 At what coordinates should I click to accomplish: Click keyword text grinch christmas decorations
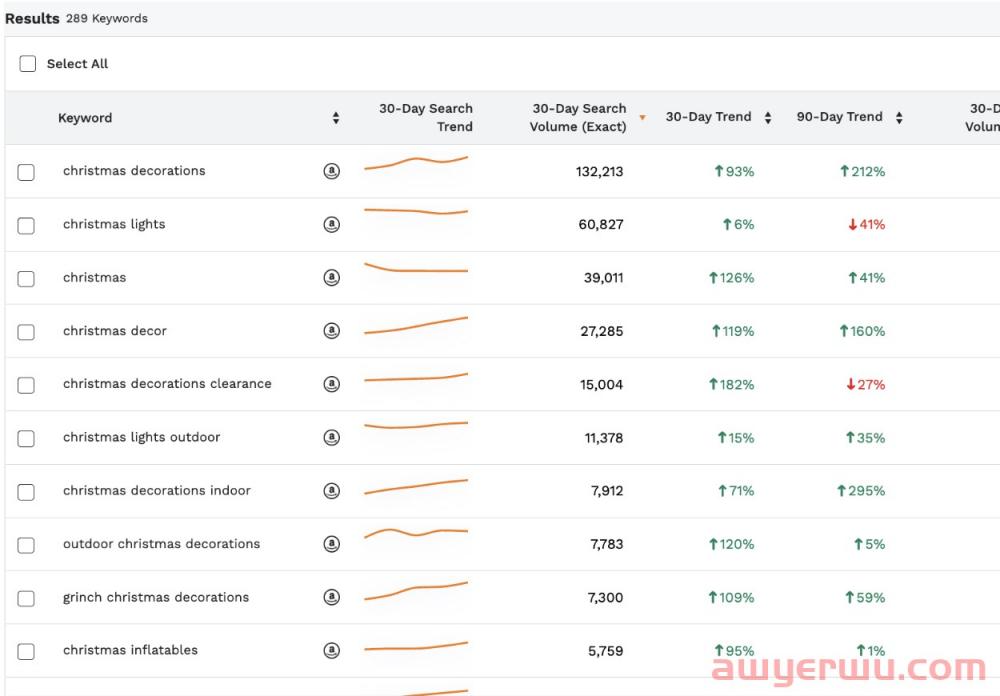click(x=156, y=597)
